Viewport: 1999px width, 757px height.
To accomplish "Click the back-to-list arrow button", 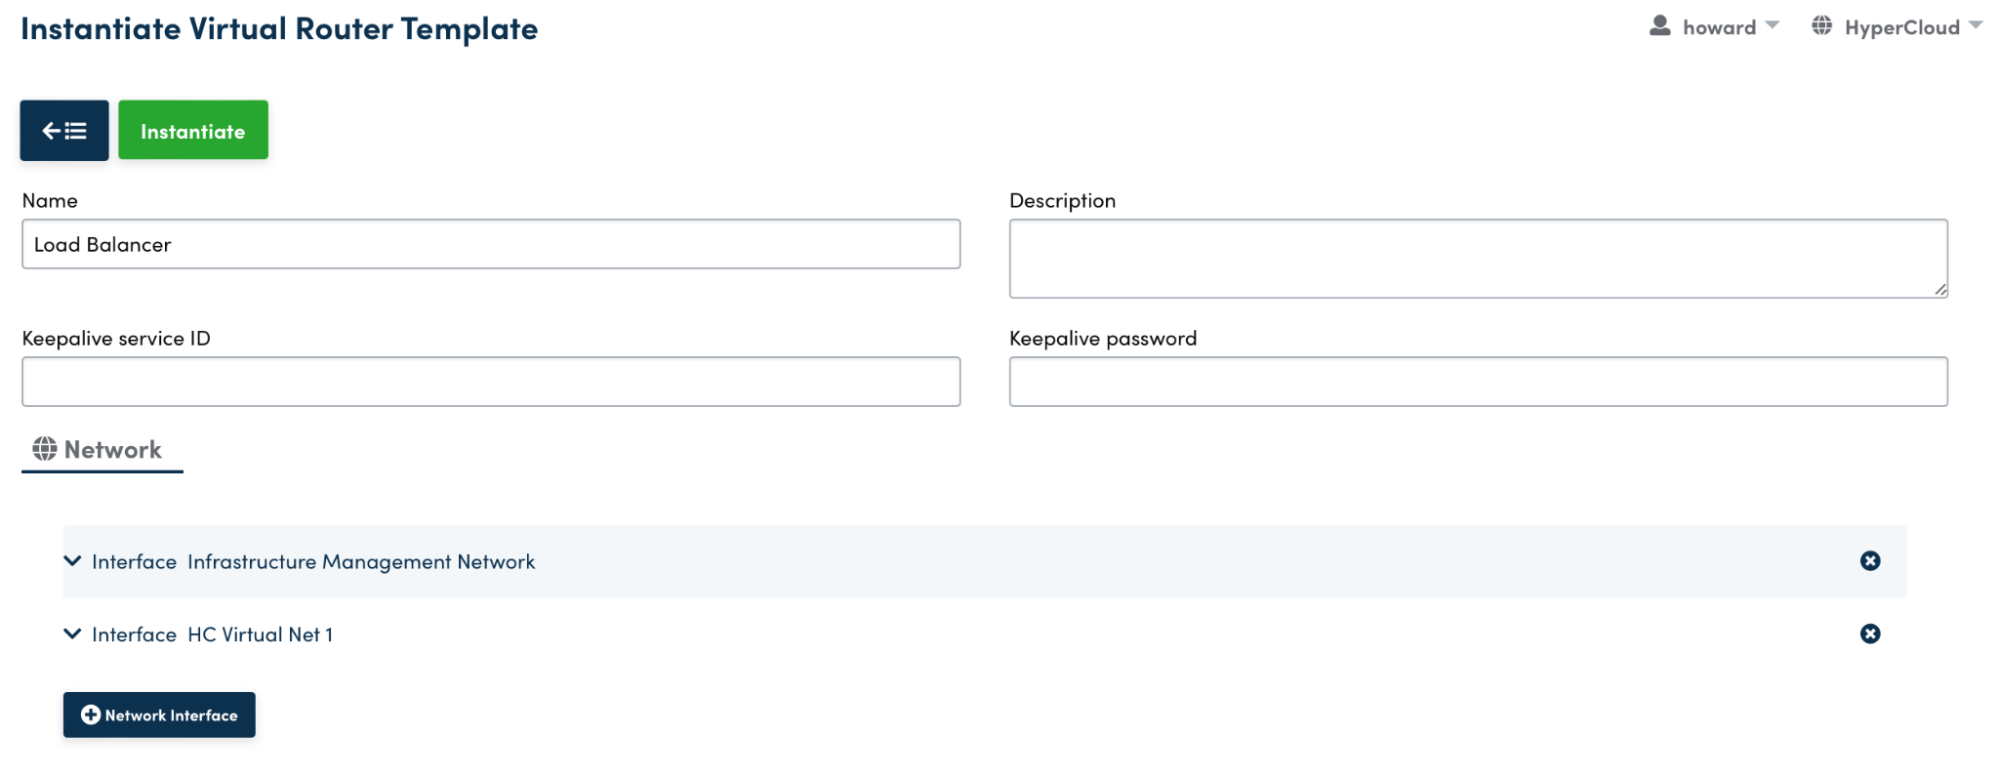I will point(64,131).
